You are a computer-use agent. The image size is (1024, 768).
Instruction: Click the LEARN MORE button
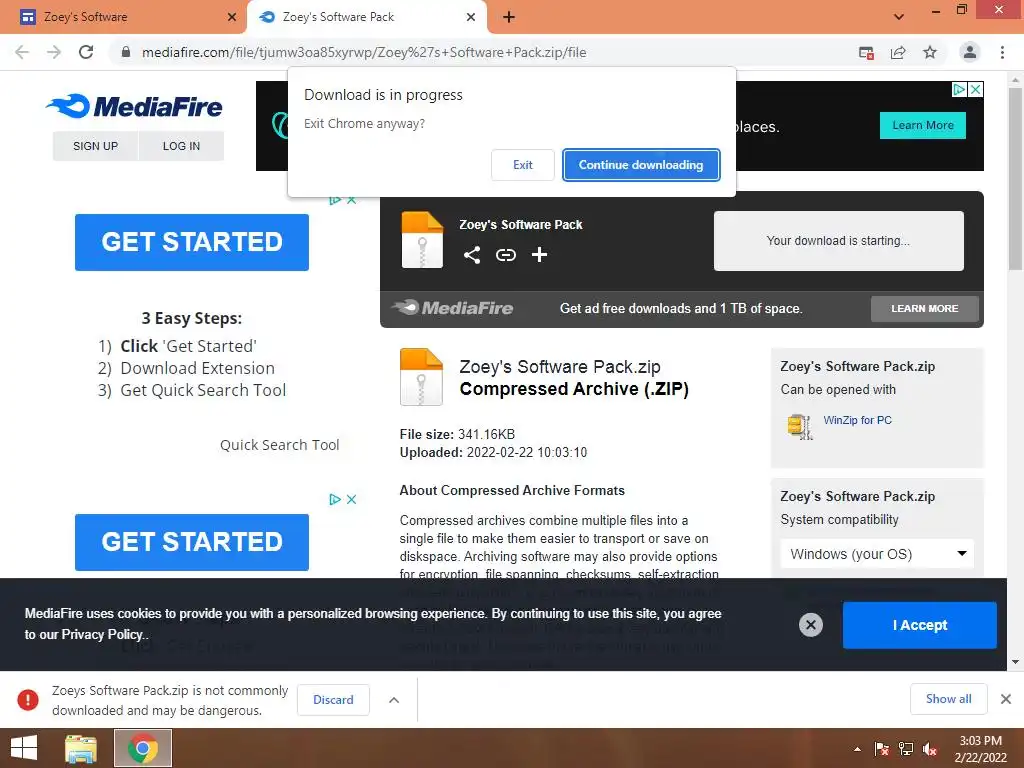924,308
